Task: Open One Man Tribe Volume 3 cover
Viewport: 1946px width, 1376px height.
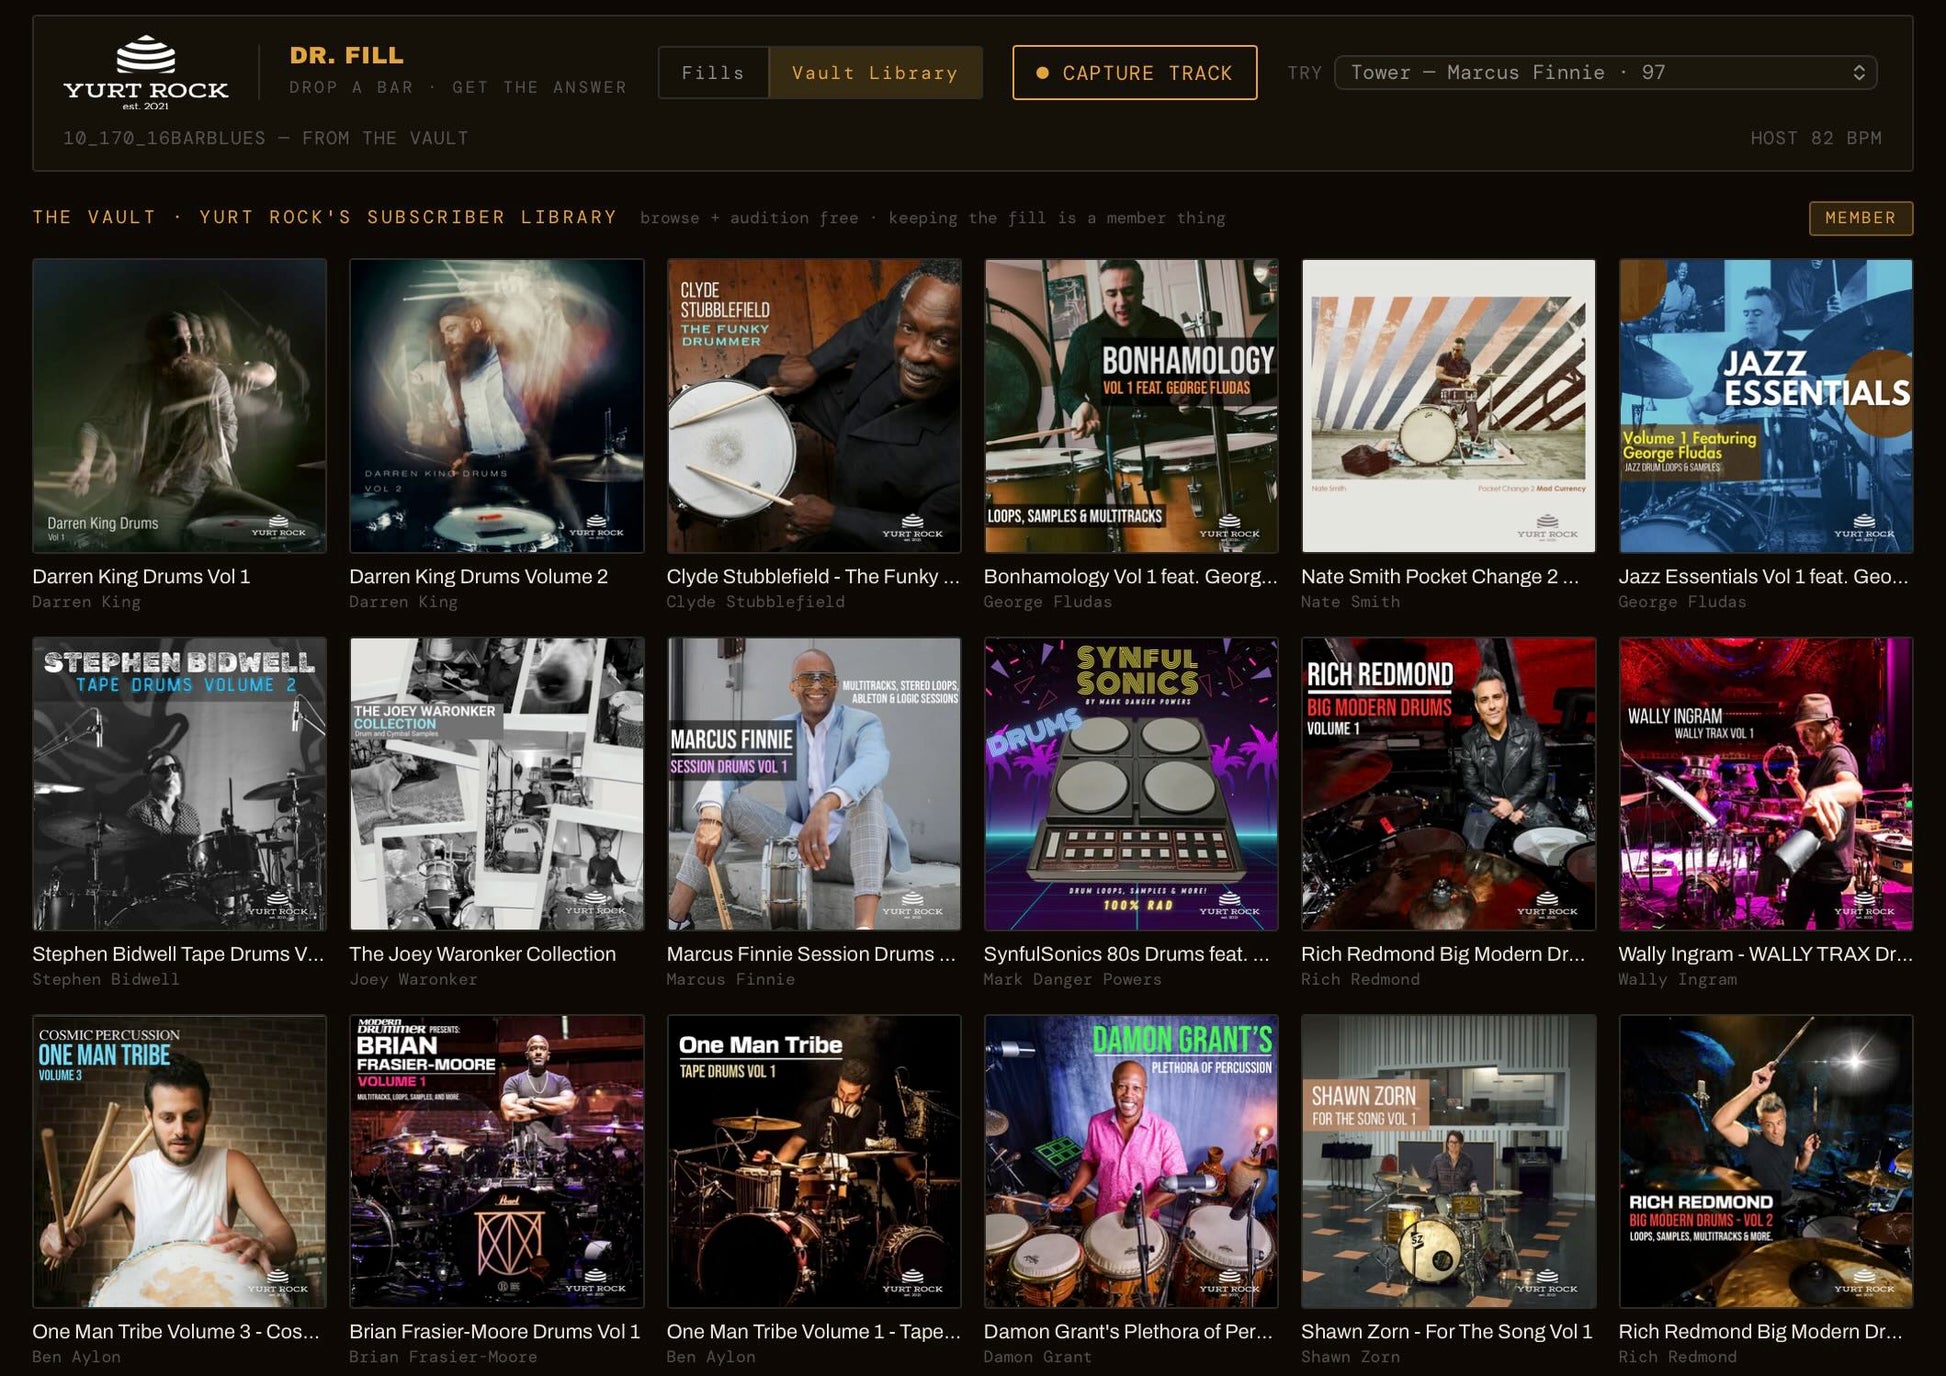Action: [179, 1162]
